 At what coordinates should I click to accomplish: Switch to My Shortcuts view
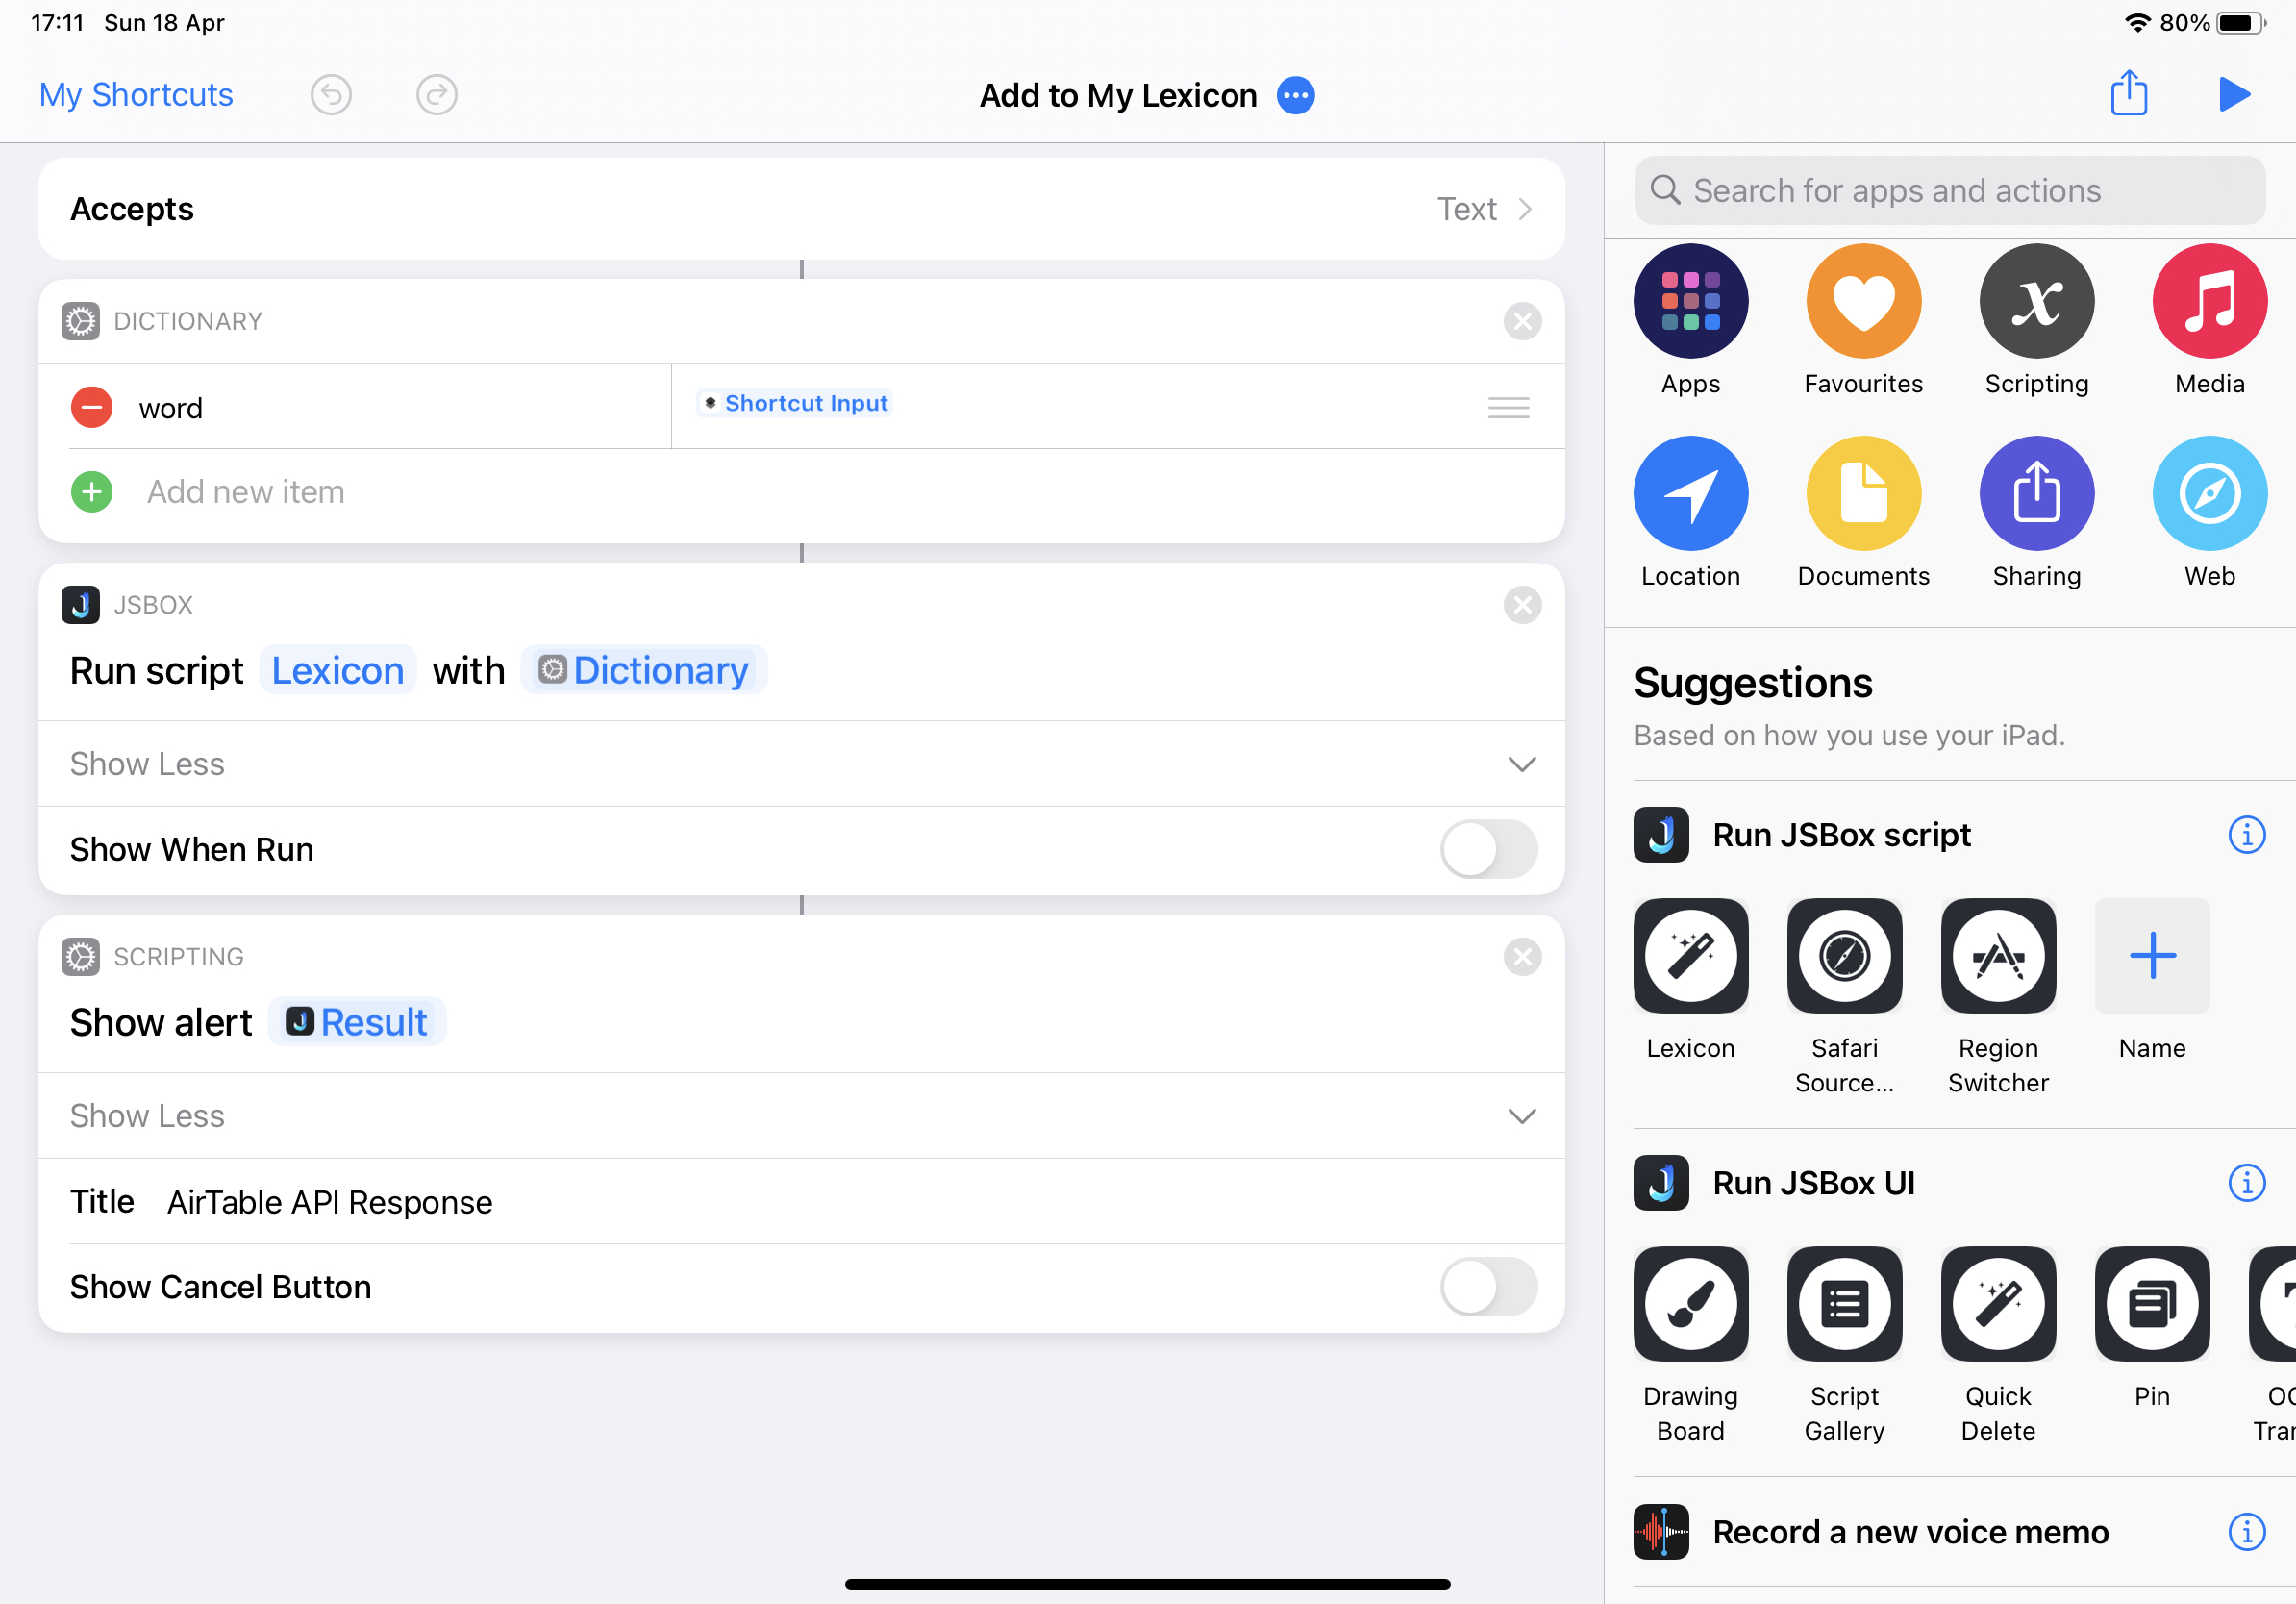[137, 92]
